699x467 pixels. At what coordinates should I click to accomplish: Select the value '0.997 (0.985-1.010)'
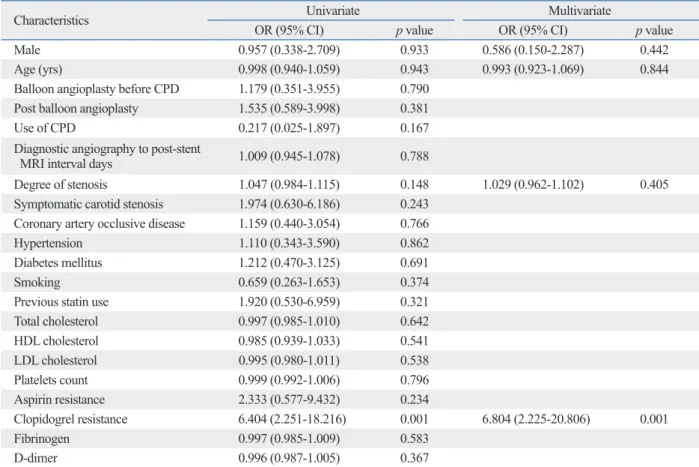(289, 321)
